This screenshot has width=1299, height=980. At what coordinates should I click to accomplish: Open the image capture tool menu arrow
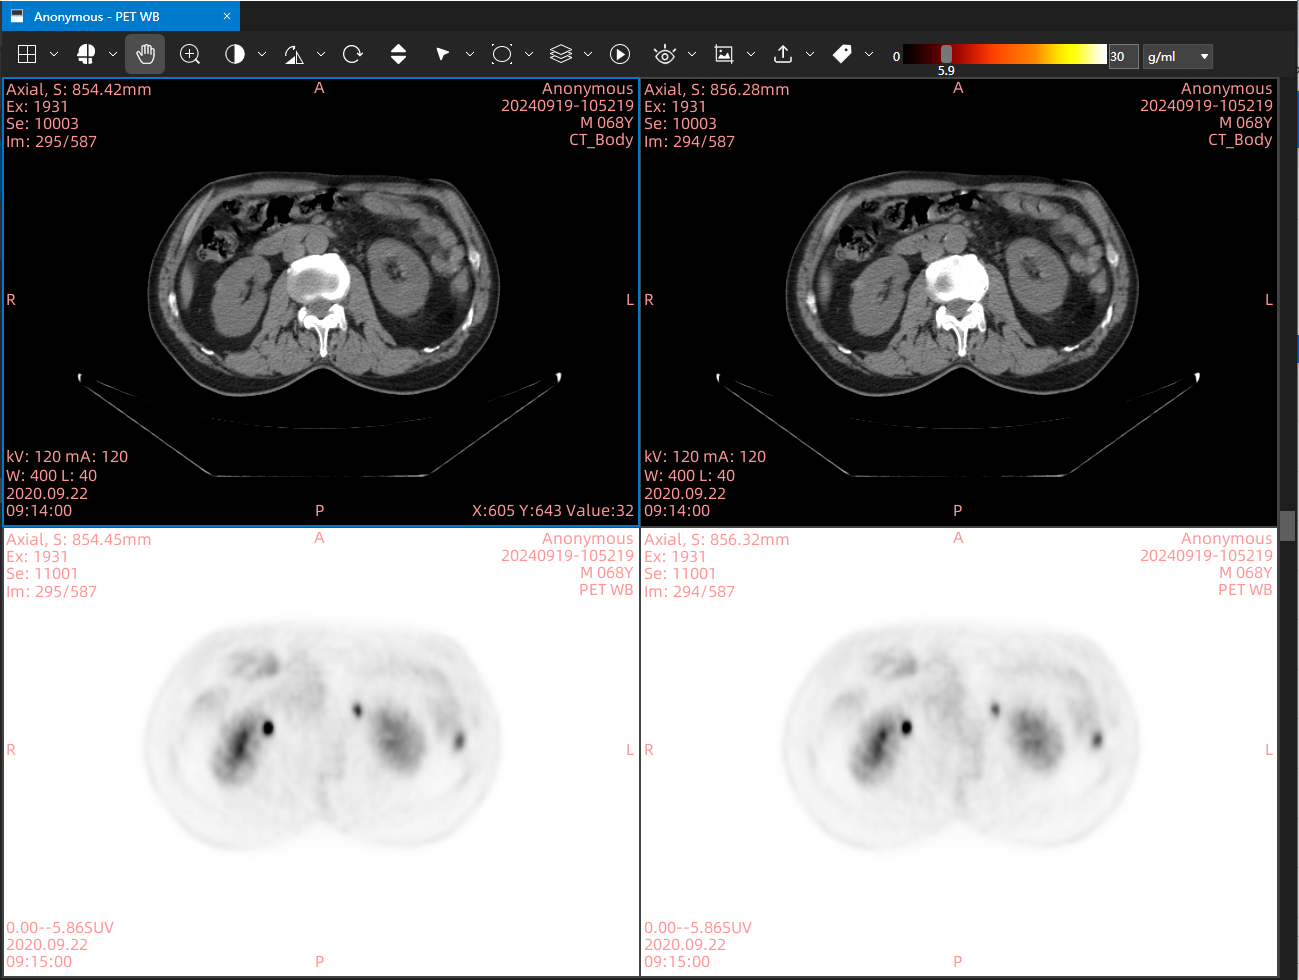(x=751, y=54)
